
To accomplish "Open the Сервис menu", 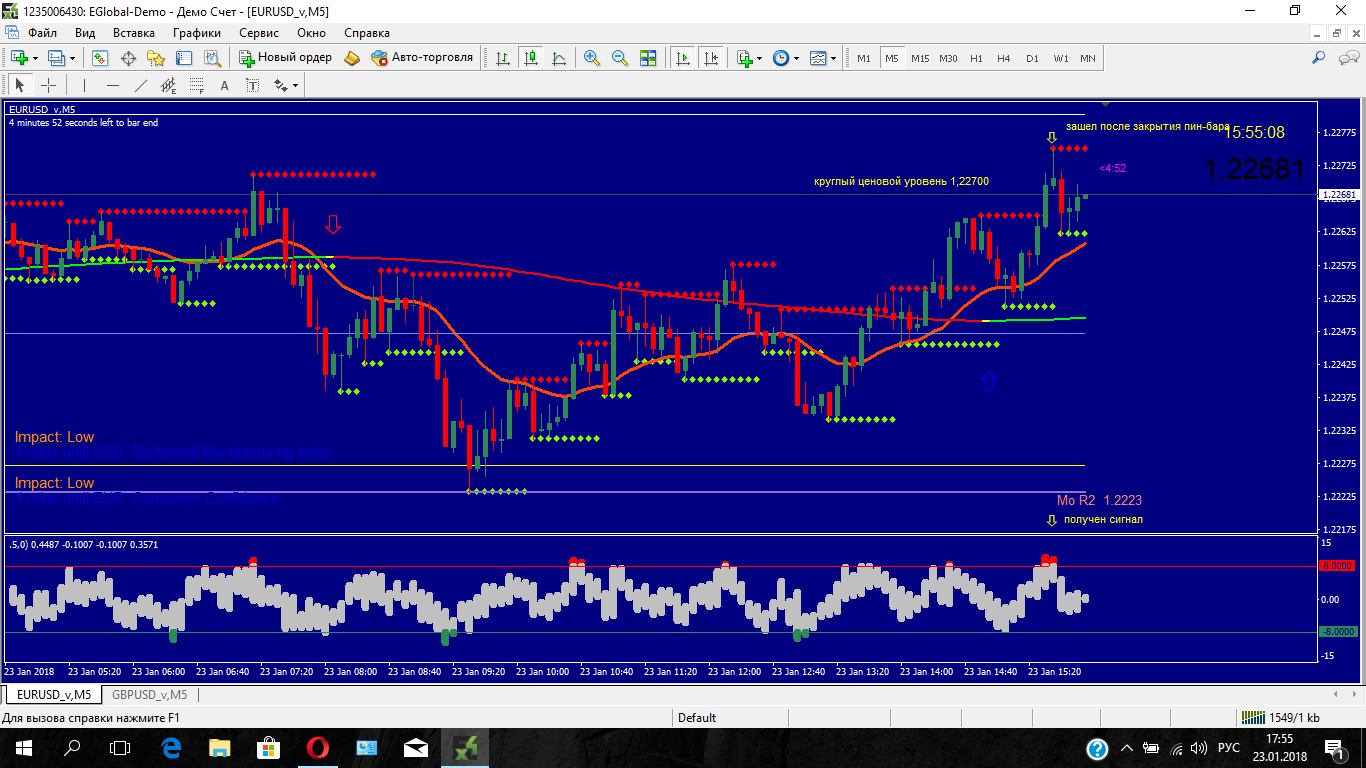I will pyautogui.click(x=259, y=32).
